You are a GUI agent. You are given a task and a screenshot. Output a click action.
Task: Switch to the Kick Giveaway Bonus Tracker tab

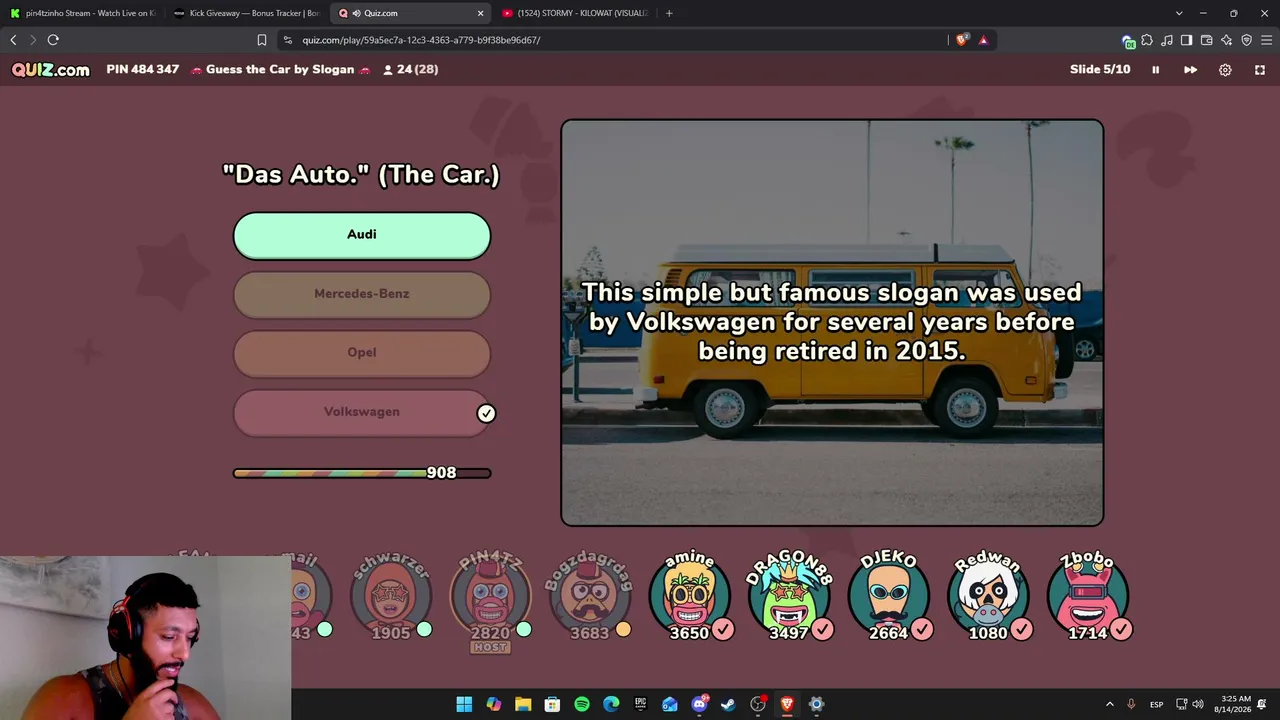pyautogui.click(x=245, y=13)
